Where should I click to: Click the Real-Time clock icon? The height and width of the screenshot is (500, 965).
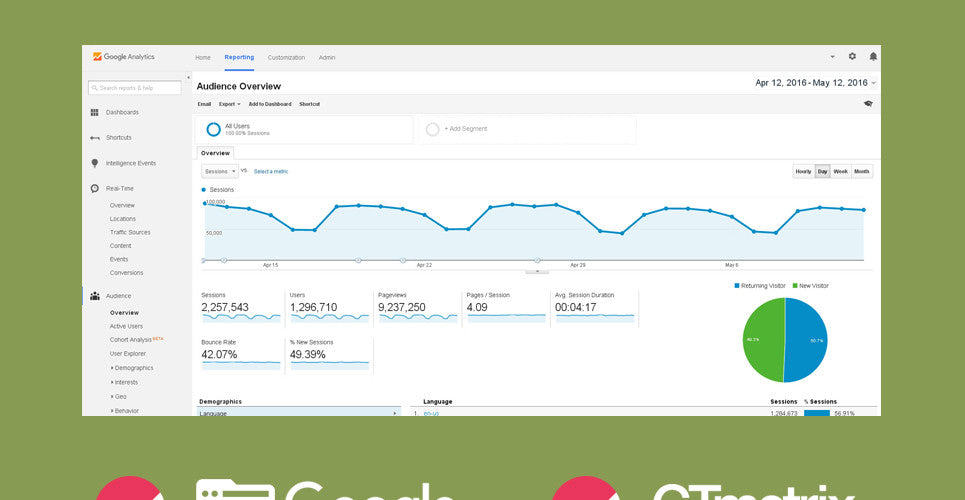[95, 188]
